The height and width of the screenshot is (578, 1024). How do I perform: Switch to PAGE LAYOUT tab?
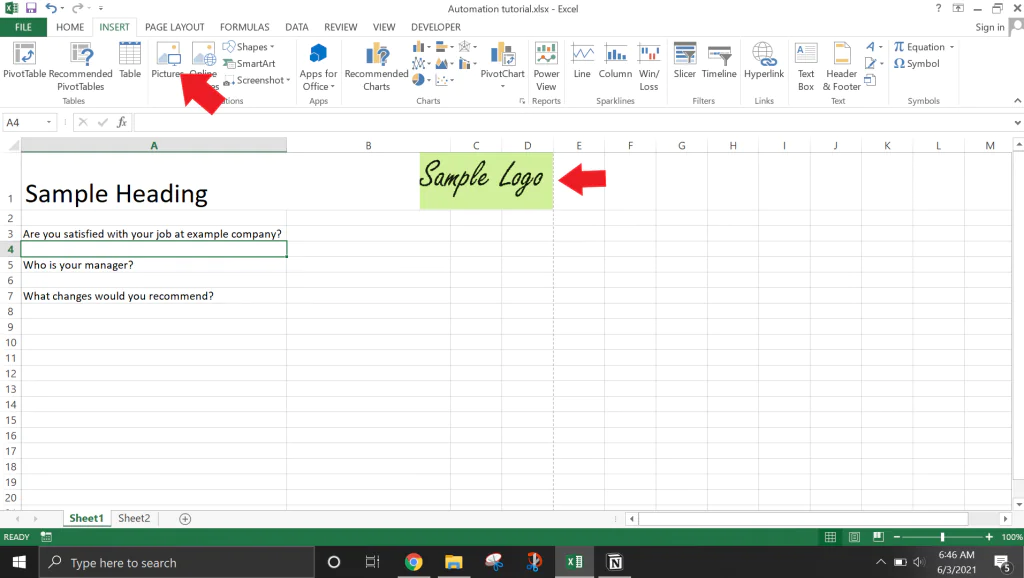[x=174, y=27]
